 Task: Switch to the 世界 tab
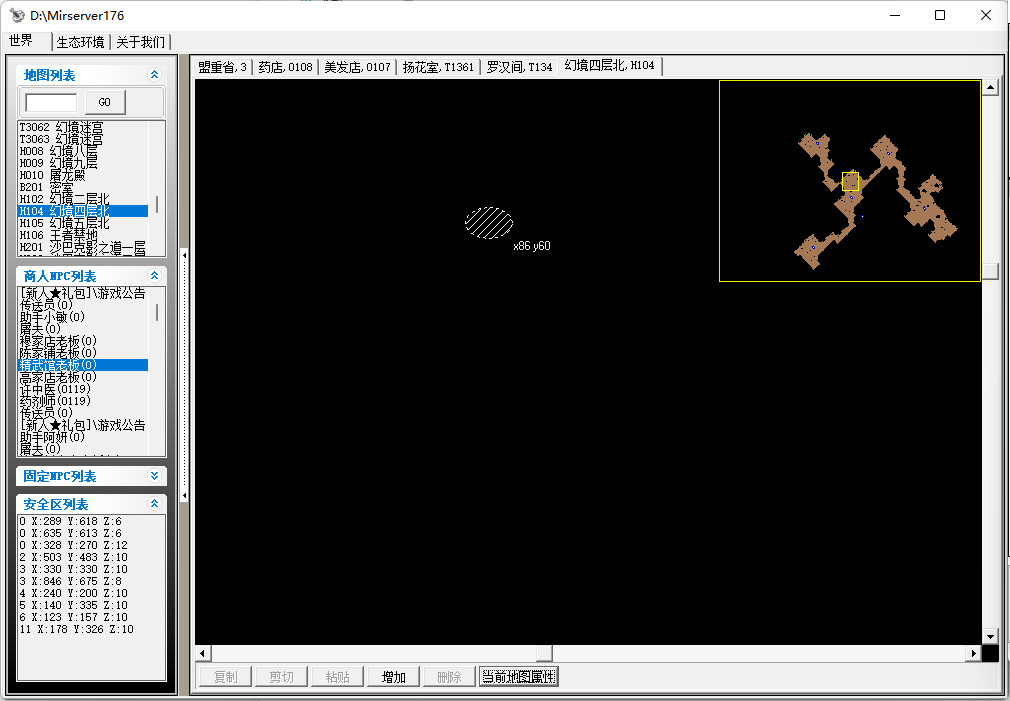pos(21,41)
